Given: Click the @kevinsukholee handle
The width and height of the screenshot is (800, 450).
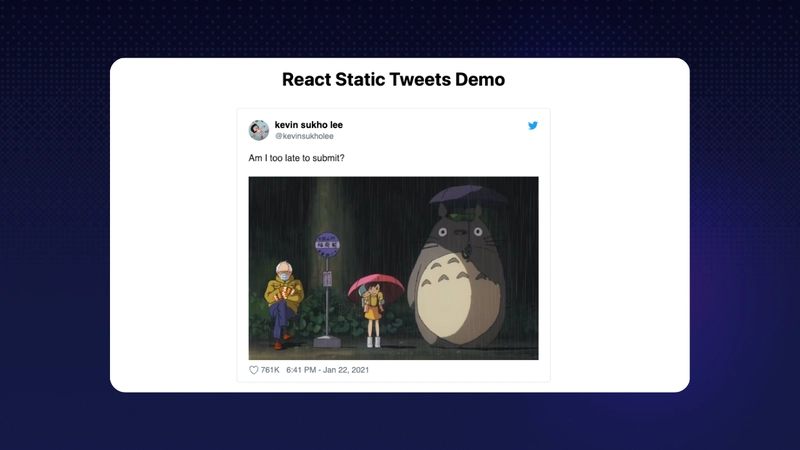Looking at the screenshot, I should tap(304, 136).
